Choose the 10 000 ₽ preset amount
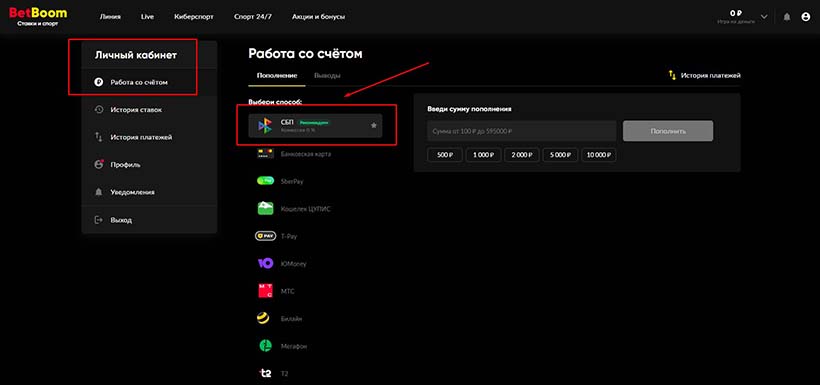 point(598,155)
